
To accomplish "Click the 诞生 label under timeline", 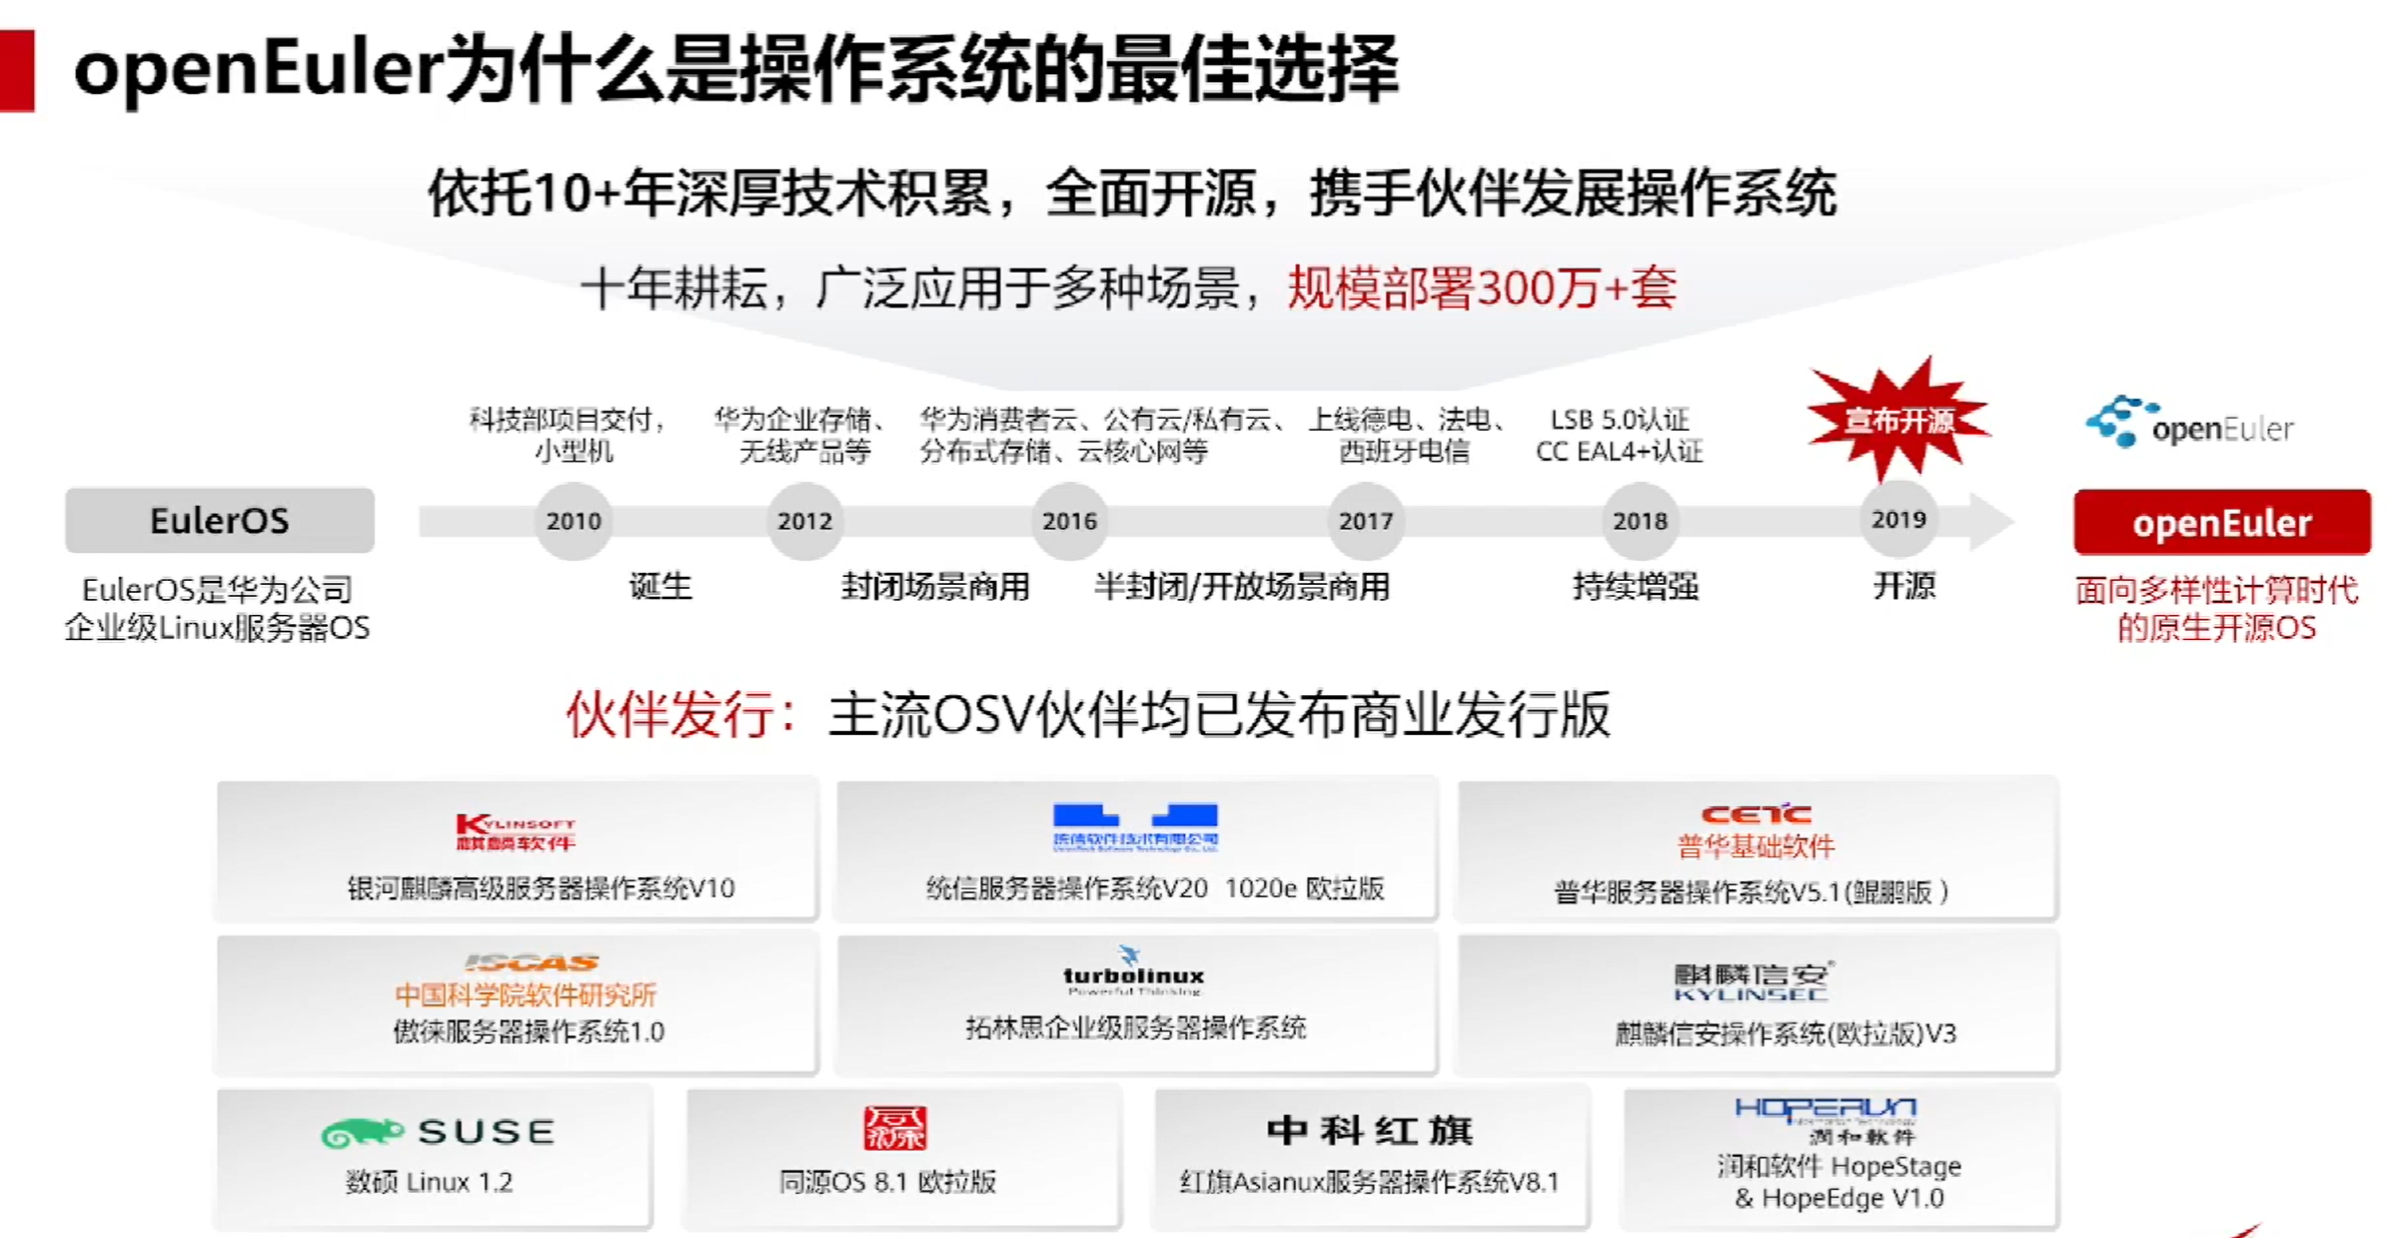I will pyautogui.click(x=660, y=586).
